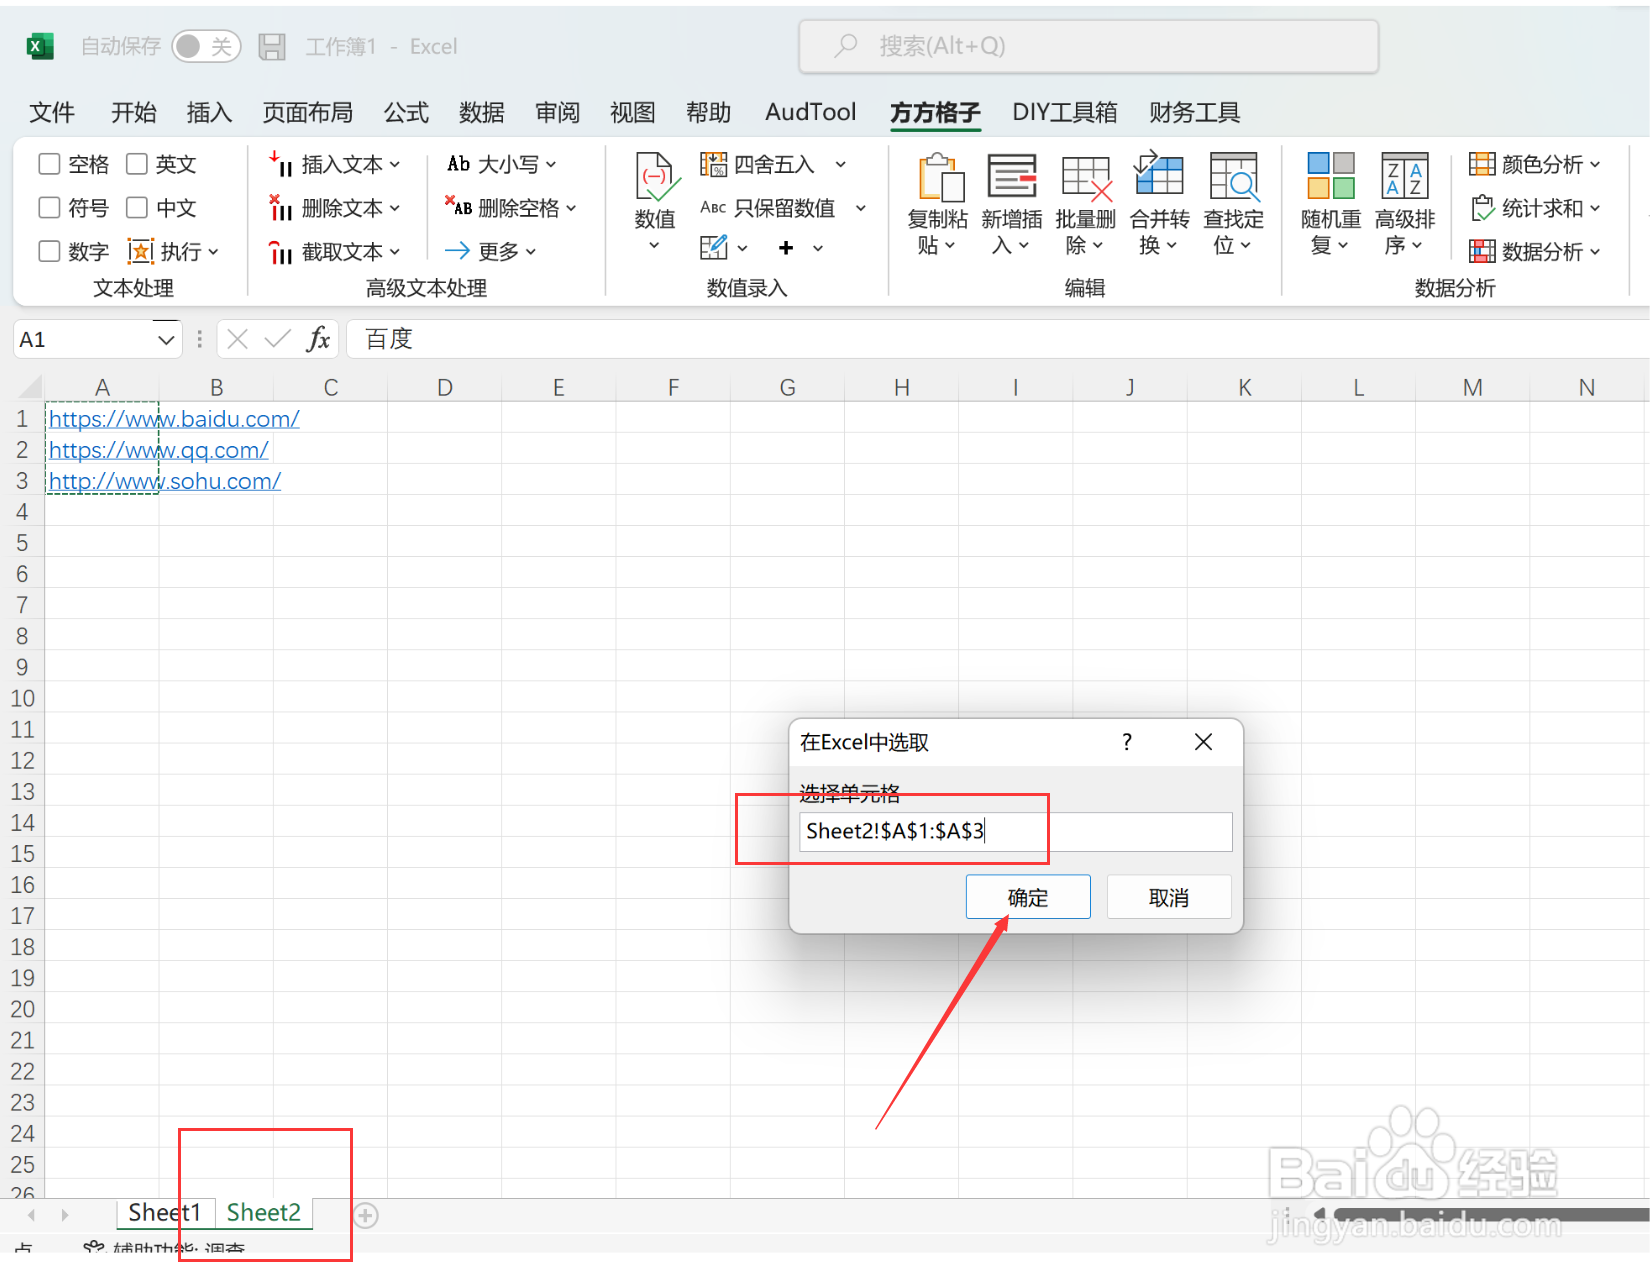Viewport: 1652px width, 1282px height.
Task: Click the Excel app icon
Action: (40, 46)
